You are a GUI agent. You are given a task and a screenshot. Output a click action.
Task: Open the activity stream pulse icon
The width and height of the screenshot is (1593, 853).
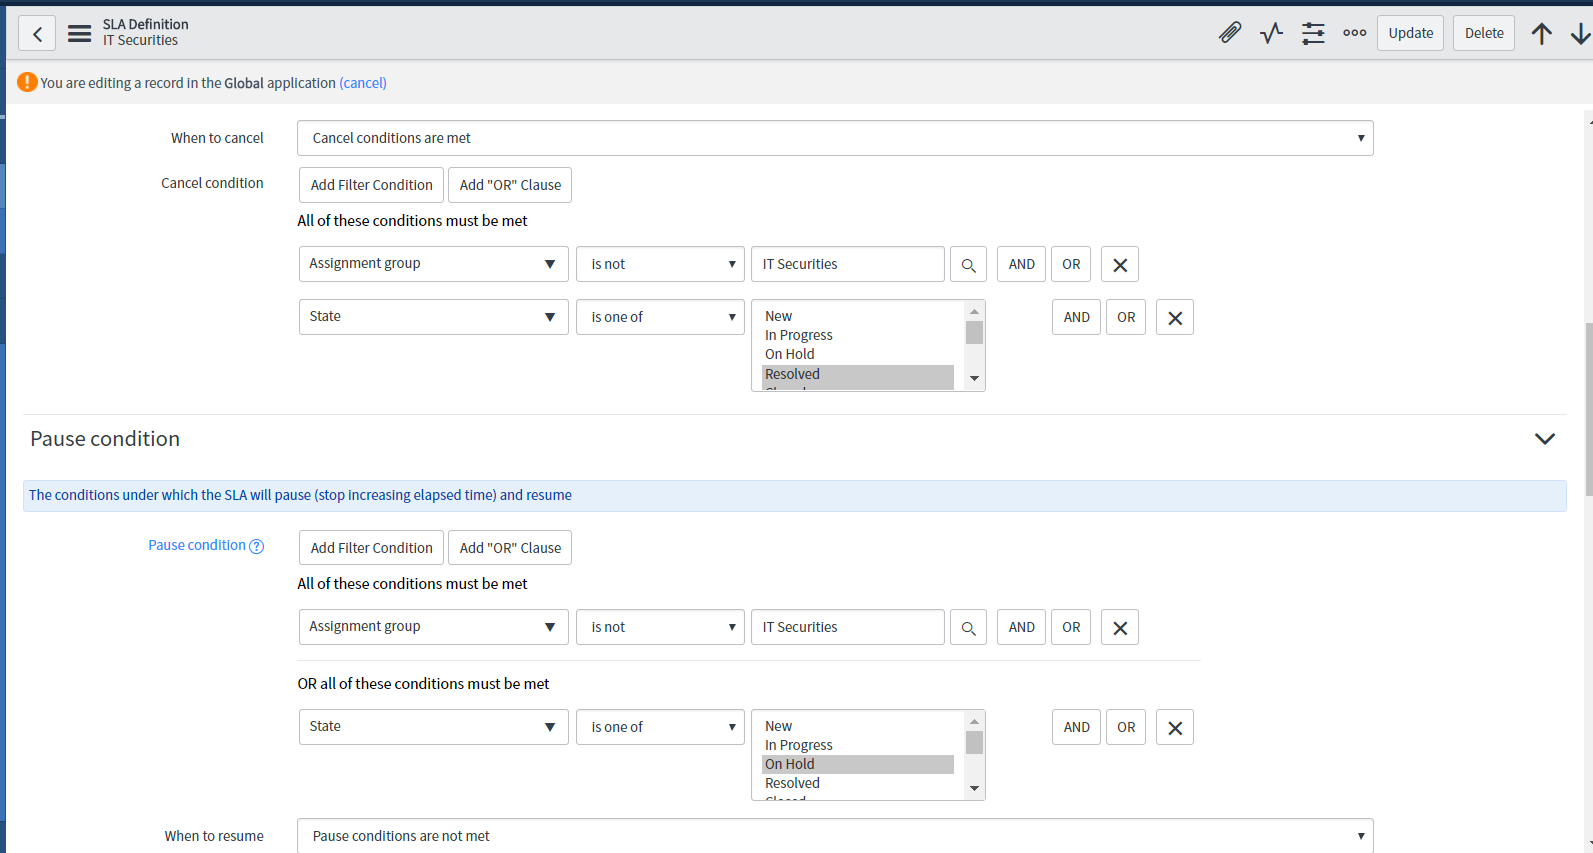1272,33
